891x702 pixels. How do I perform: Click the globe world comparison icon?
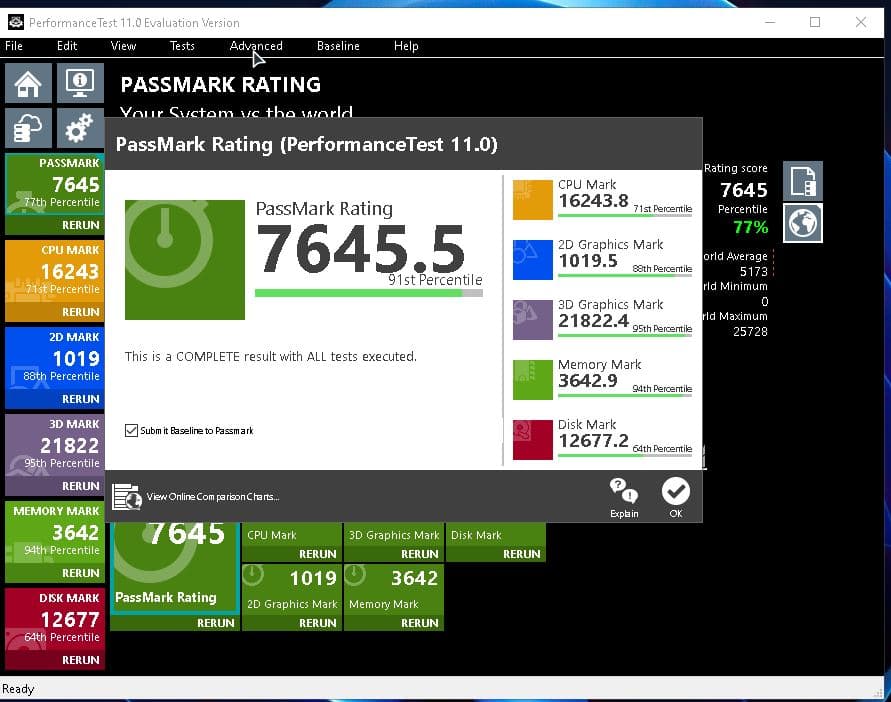coord(802,223)
